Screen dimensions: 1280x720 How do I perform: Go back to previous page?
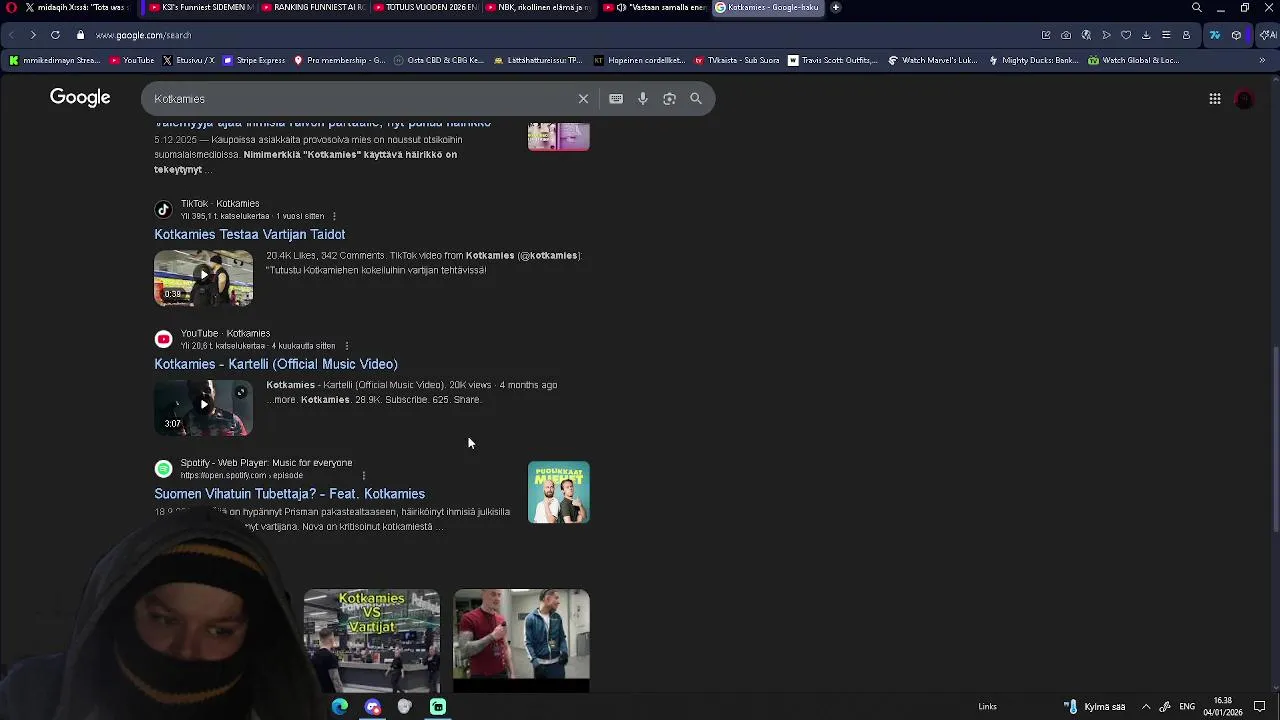(x=11, y=35)
